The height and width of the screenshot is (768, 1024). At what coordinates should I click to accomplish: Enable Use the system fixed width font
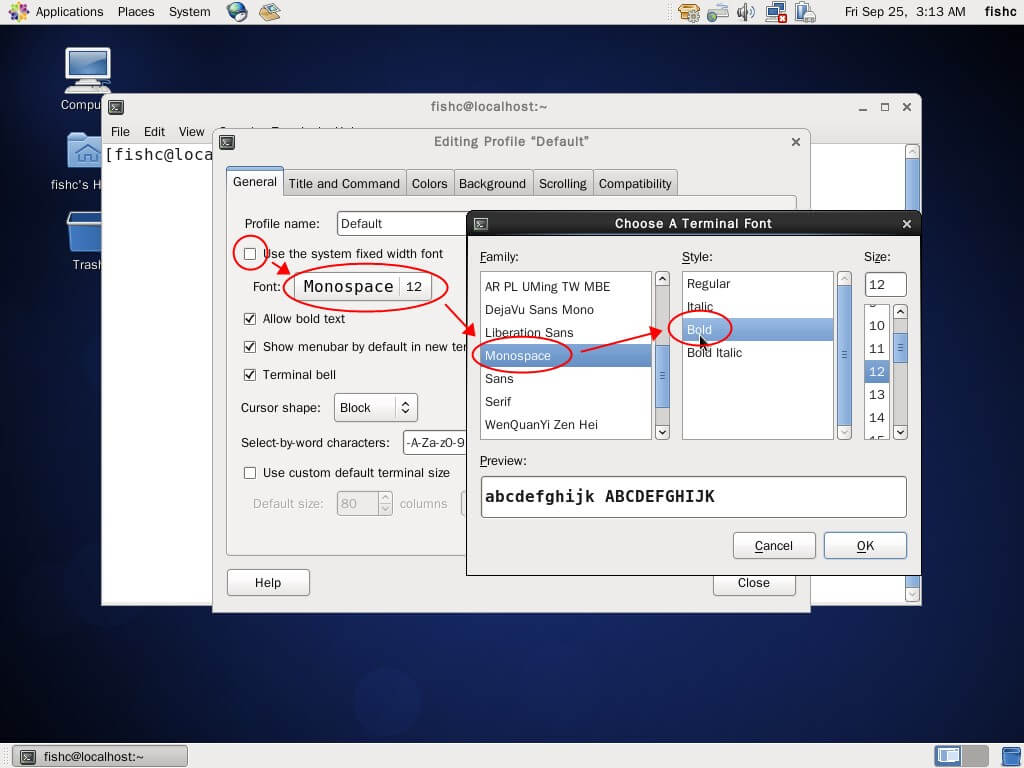click(250, 254)
